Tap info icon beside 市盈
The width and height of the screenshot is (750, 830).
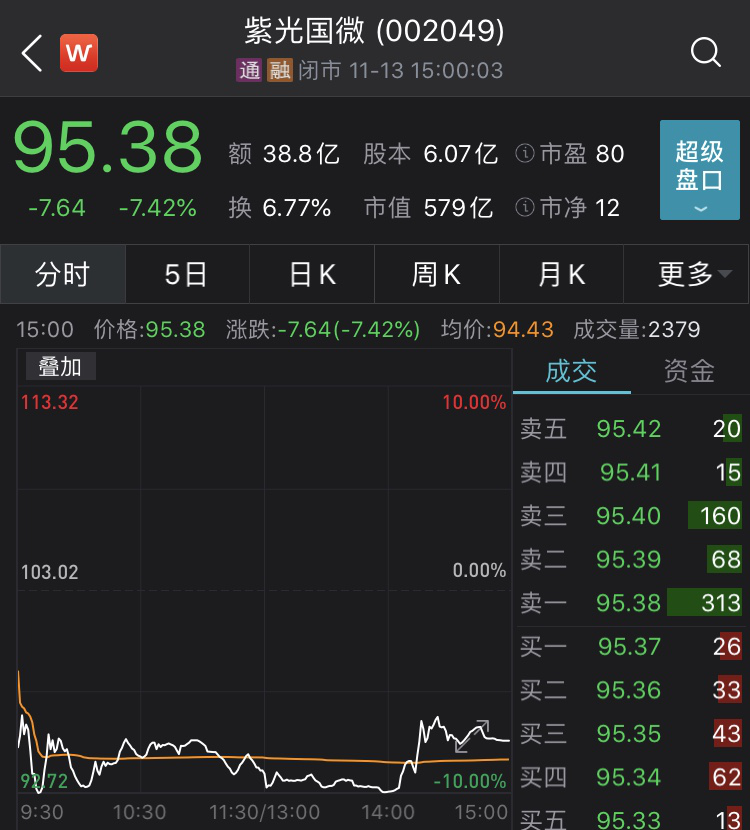point(525,154)
